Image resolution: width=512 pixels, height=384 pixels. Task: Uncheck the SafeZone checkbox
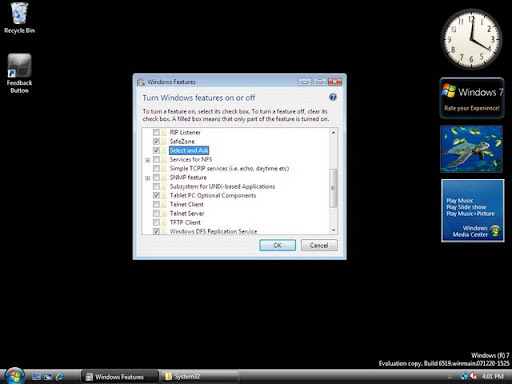[156, 141]
